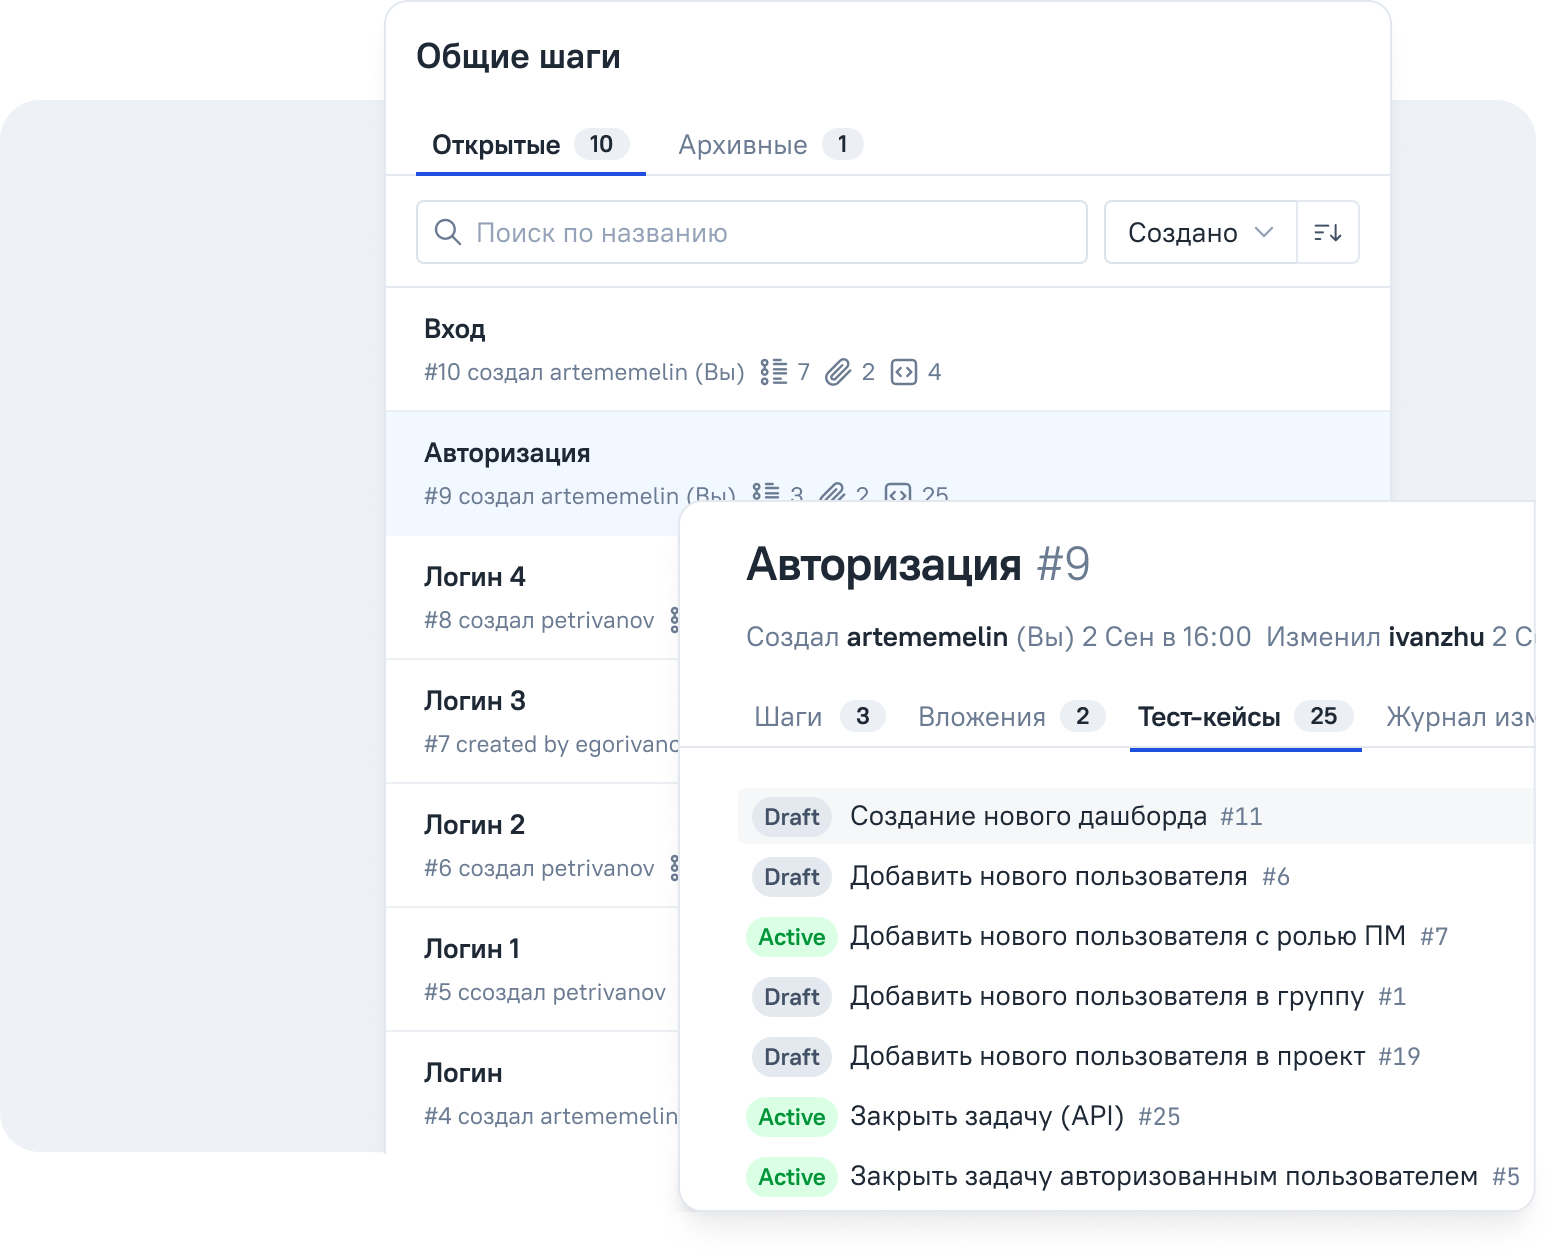The image size is (1559, 1259).
Task: Open the Шаги tab in Авторизация panel
Action: (819, 716)
